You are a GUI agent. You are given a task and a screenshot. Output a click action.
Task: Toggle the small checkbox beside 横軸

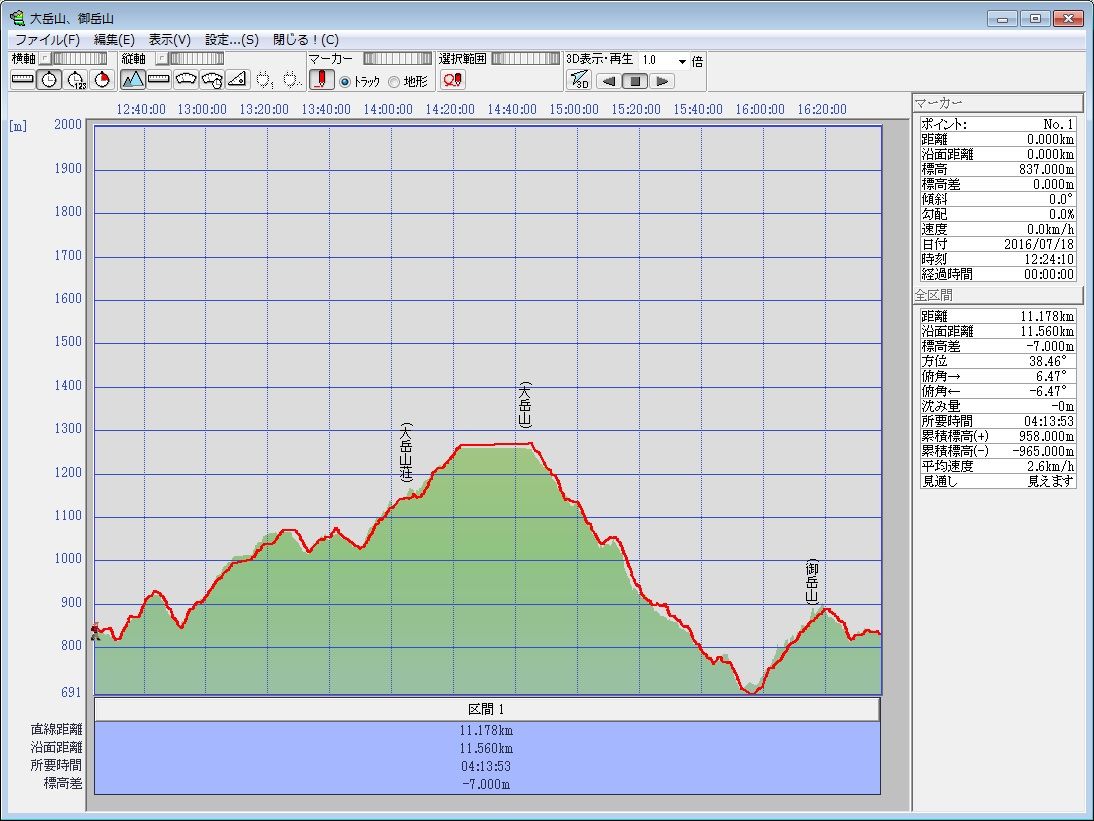coord(45,59)
